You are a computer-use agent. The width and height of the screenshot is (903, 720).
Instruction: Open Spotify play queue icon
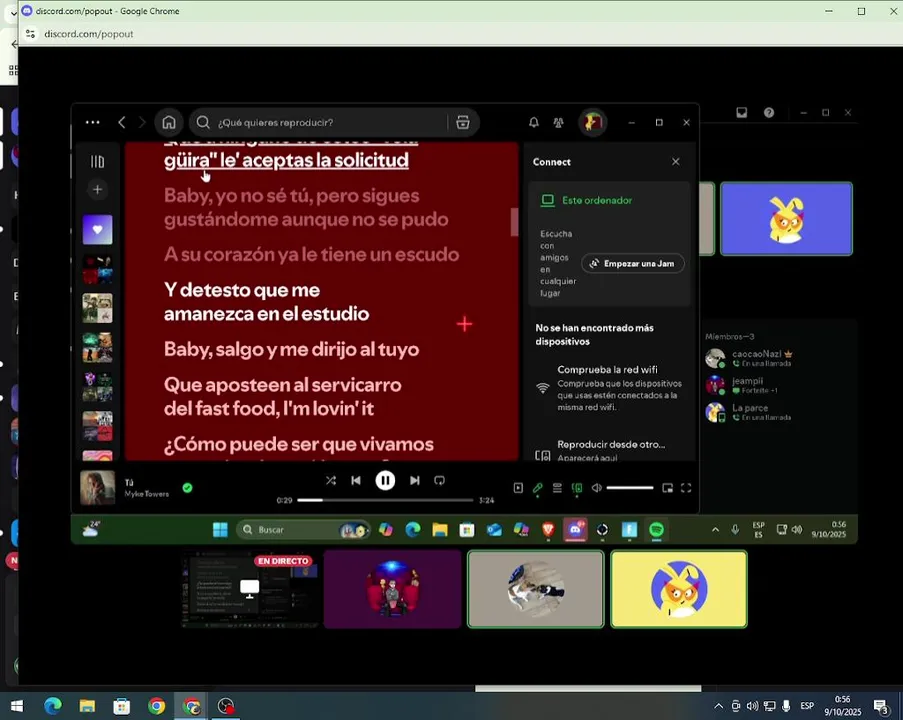click(x=557, y=488)
